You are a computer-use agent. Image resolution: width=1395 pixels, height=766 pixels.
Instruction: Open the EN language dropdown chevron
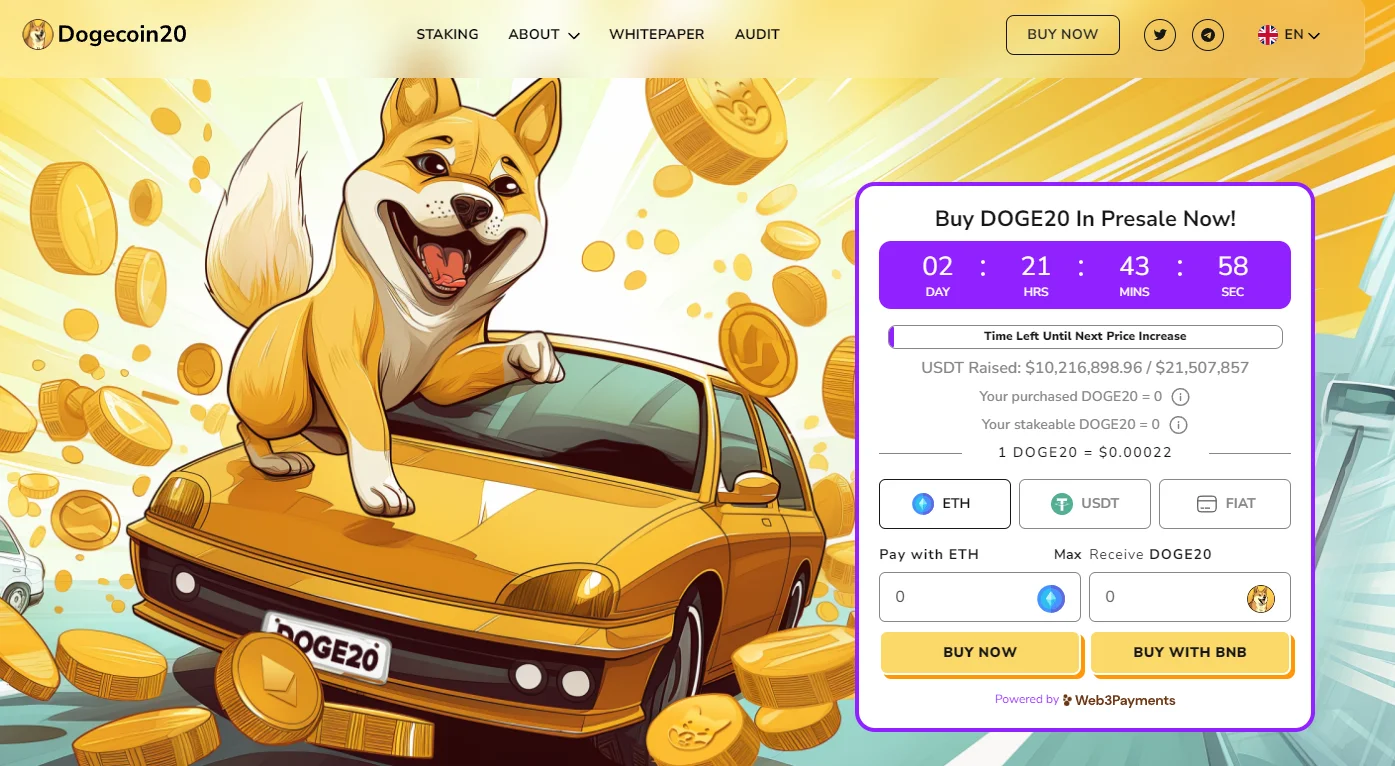tap(1314, 36)
